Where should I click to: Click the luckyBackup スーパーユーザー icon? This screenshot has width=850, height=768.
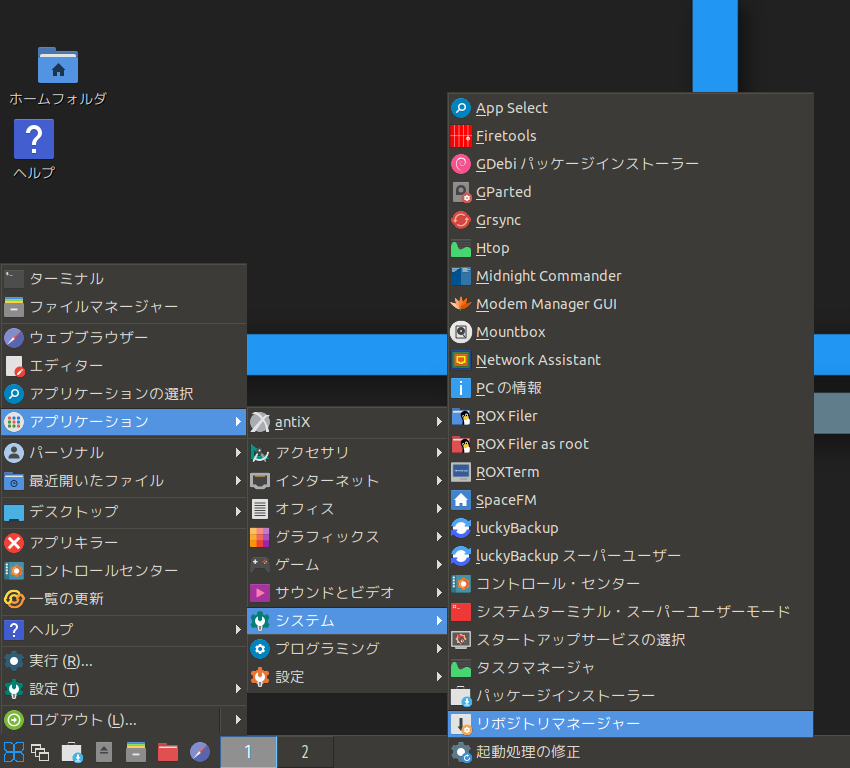point(461,556)
